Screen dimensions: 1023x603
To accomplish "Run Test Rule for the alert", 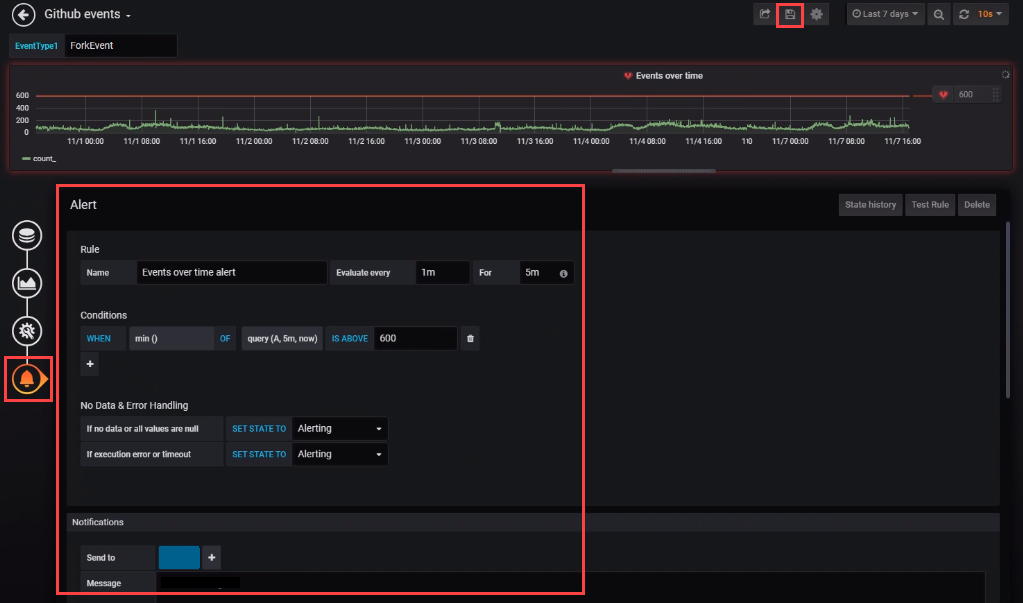I will 929,204.
